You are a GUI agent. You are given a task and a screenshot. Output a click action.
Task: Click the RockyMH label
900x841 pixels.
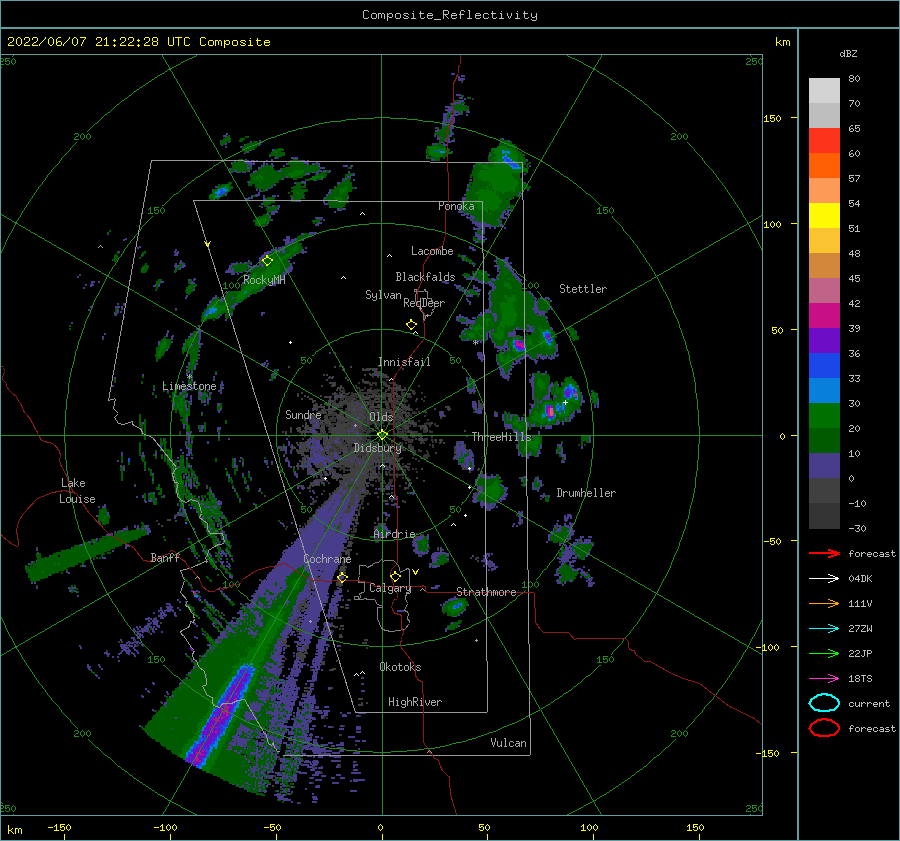(264, 280)
